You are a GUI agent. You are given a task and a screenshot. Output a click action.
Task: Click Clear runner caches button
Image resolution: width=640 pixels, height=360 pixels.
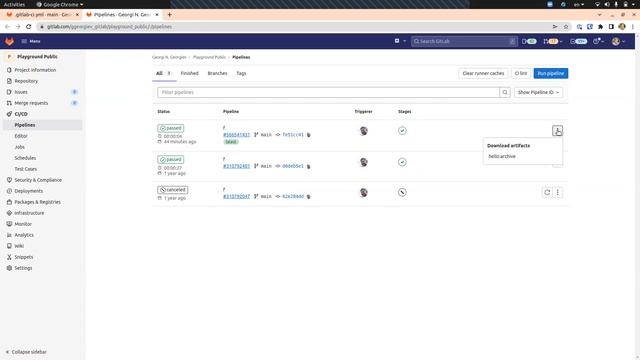[483, 73]
